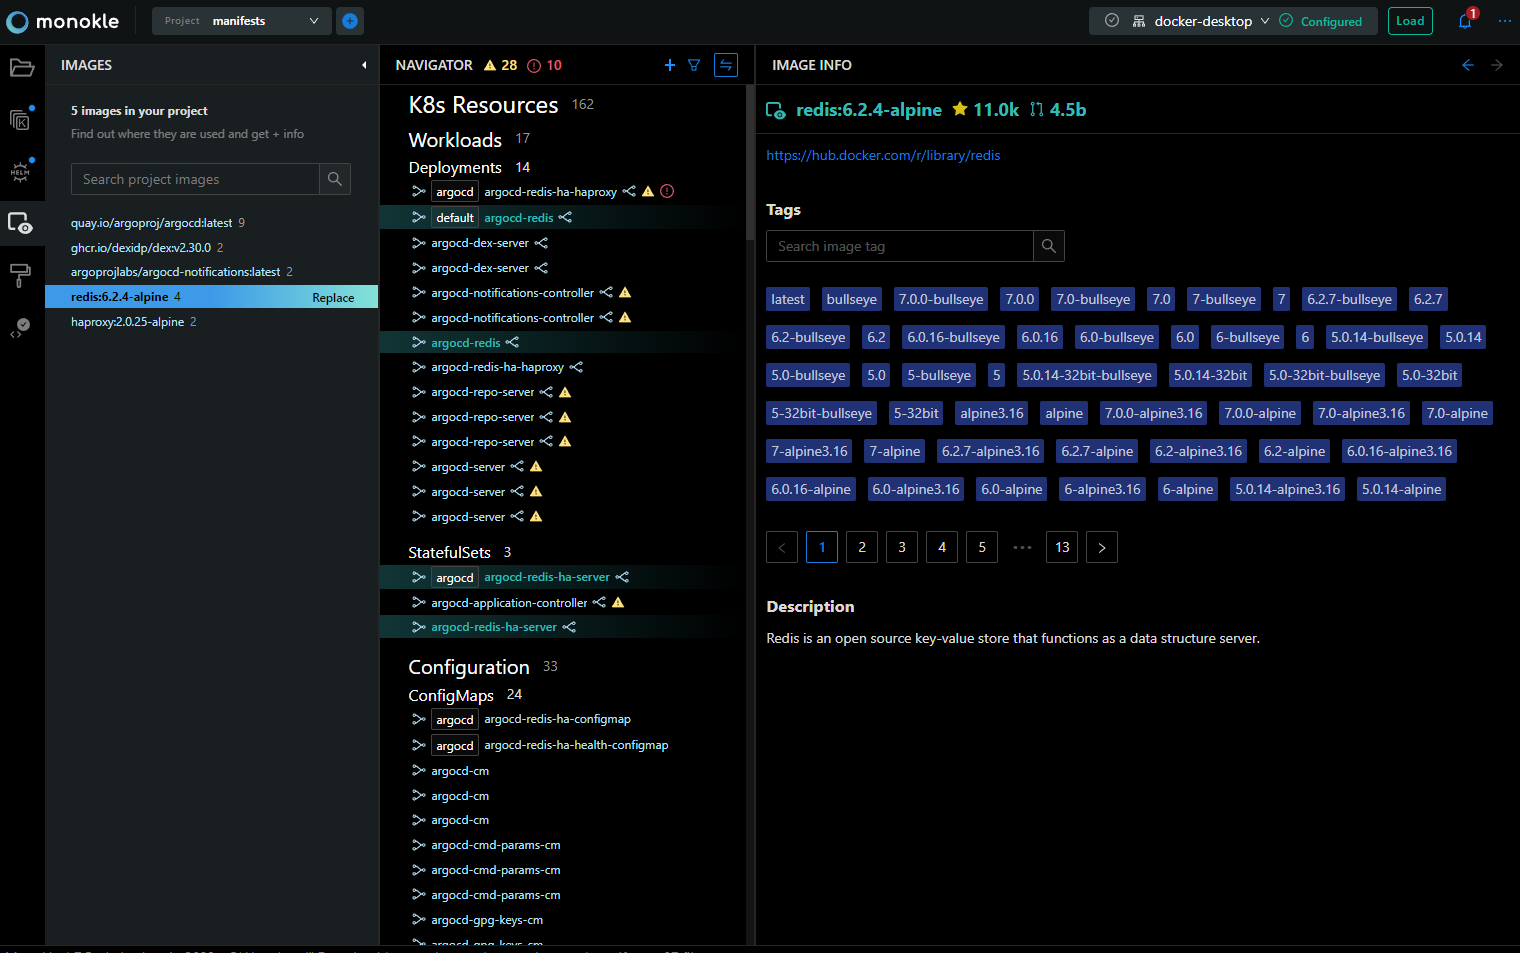Click the Monokle logo
This screenshot has width=1520, height=953.
click(x=63, y=21)
